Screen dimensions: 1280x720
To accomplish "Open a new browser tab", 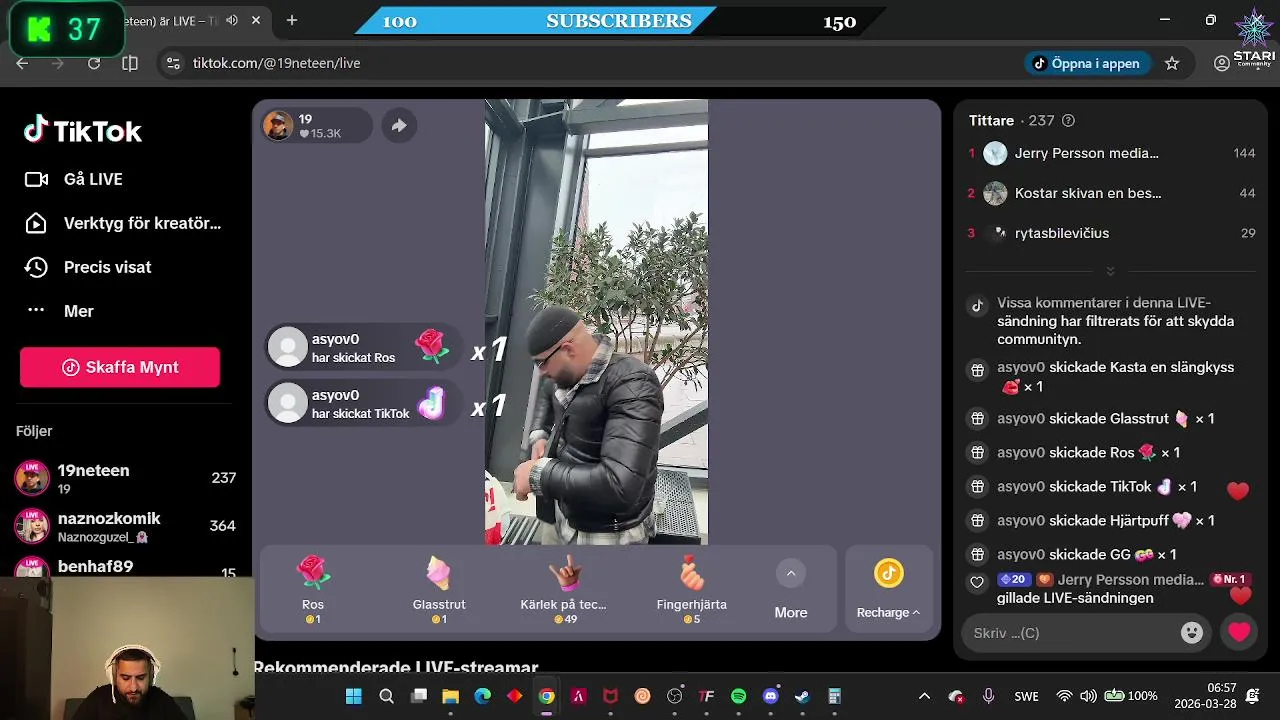I will click(x=292, y=20).
